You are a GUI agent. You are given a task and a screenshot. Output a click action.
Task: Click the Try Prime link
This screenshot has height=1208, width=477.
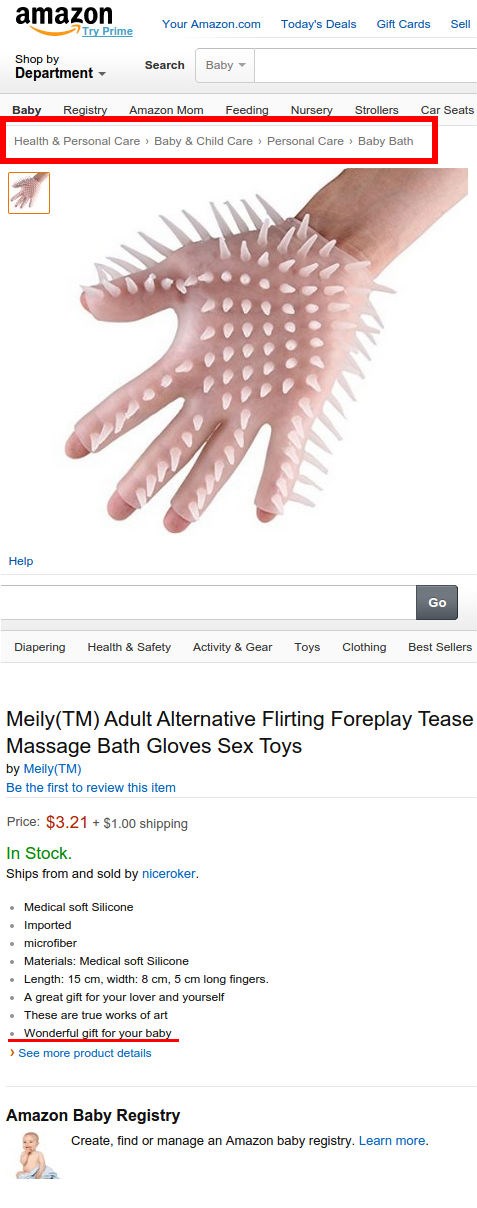(107, 31)
